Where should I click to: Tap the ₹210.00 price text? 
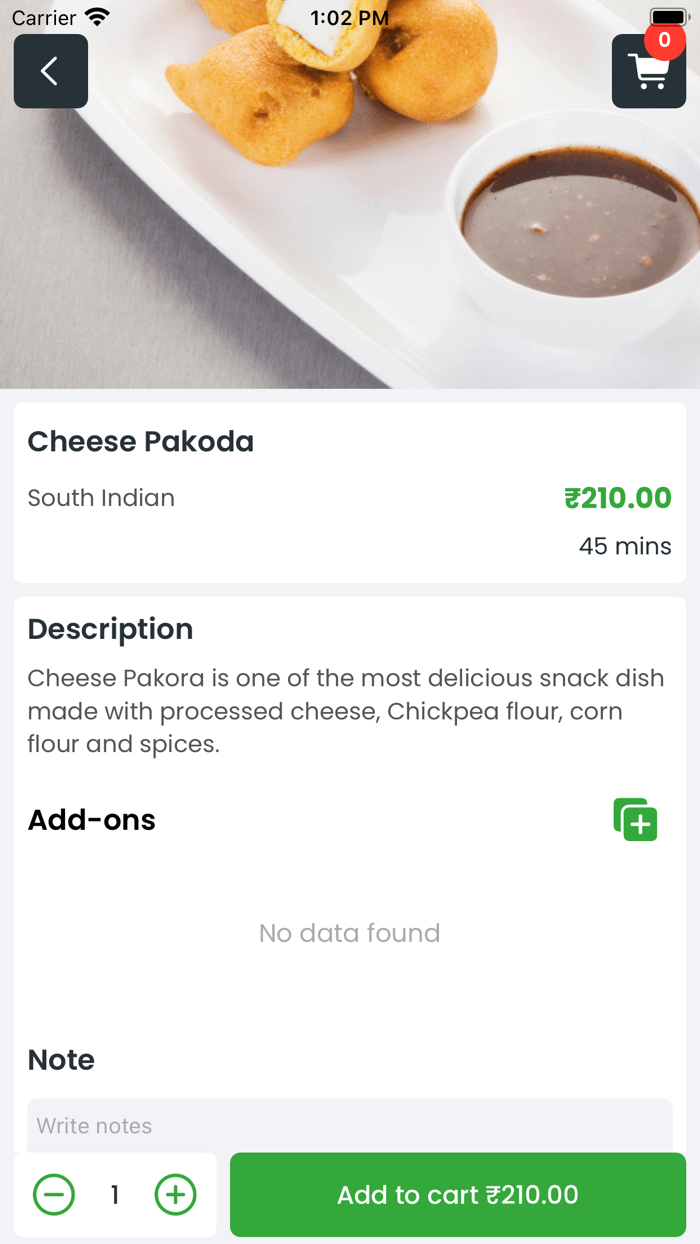617,498
